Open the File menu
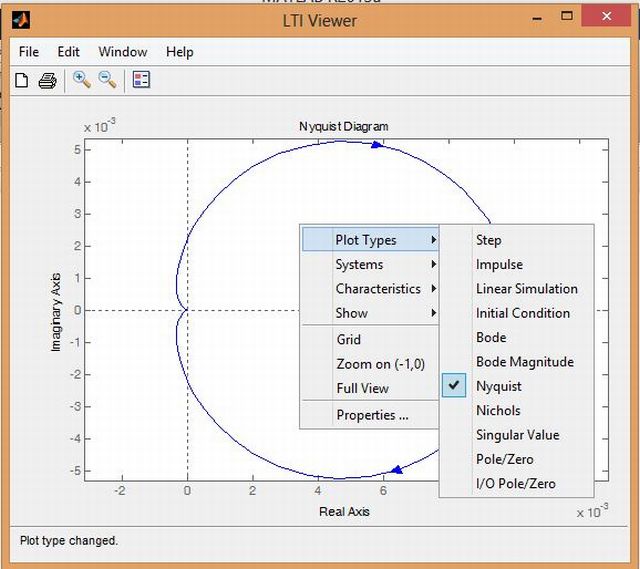The height and width of the screenshot is (569, 640). tap(29, 52)
